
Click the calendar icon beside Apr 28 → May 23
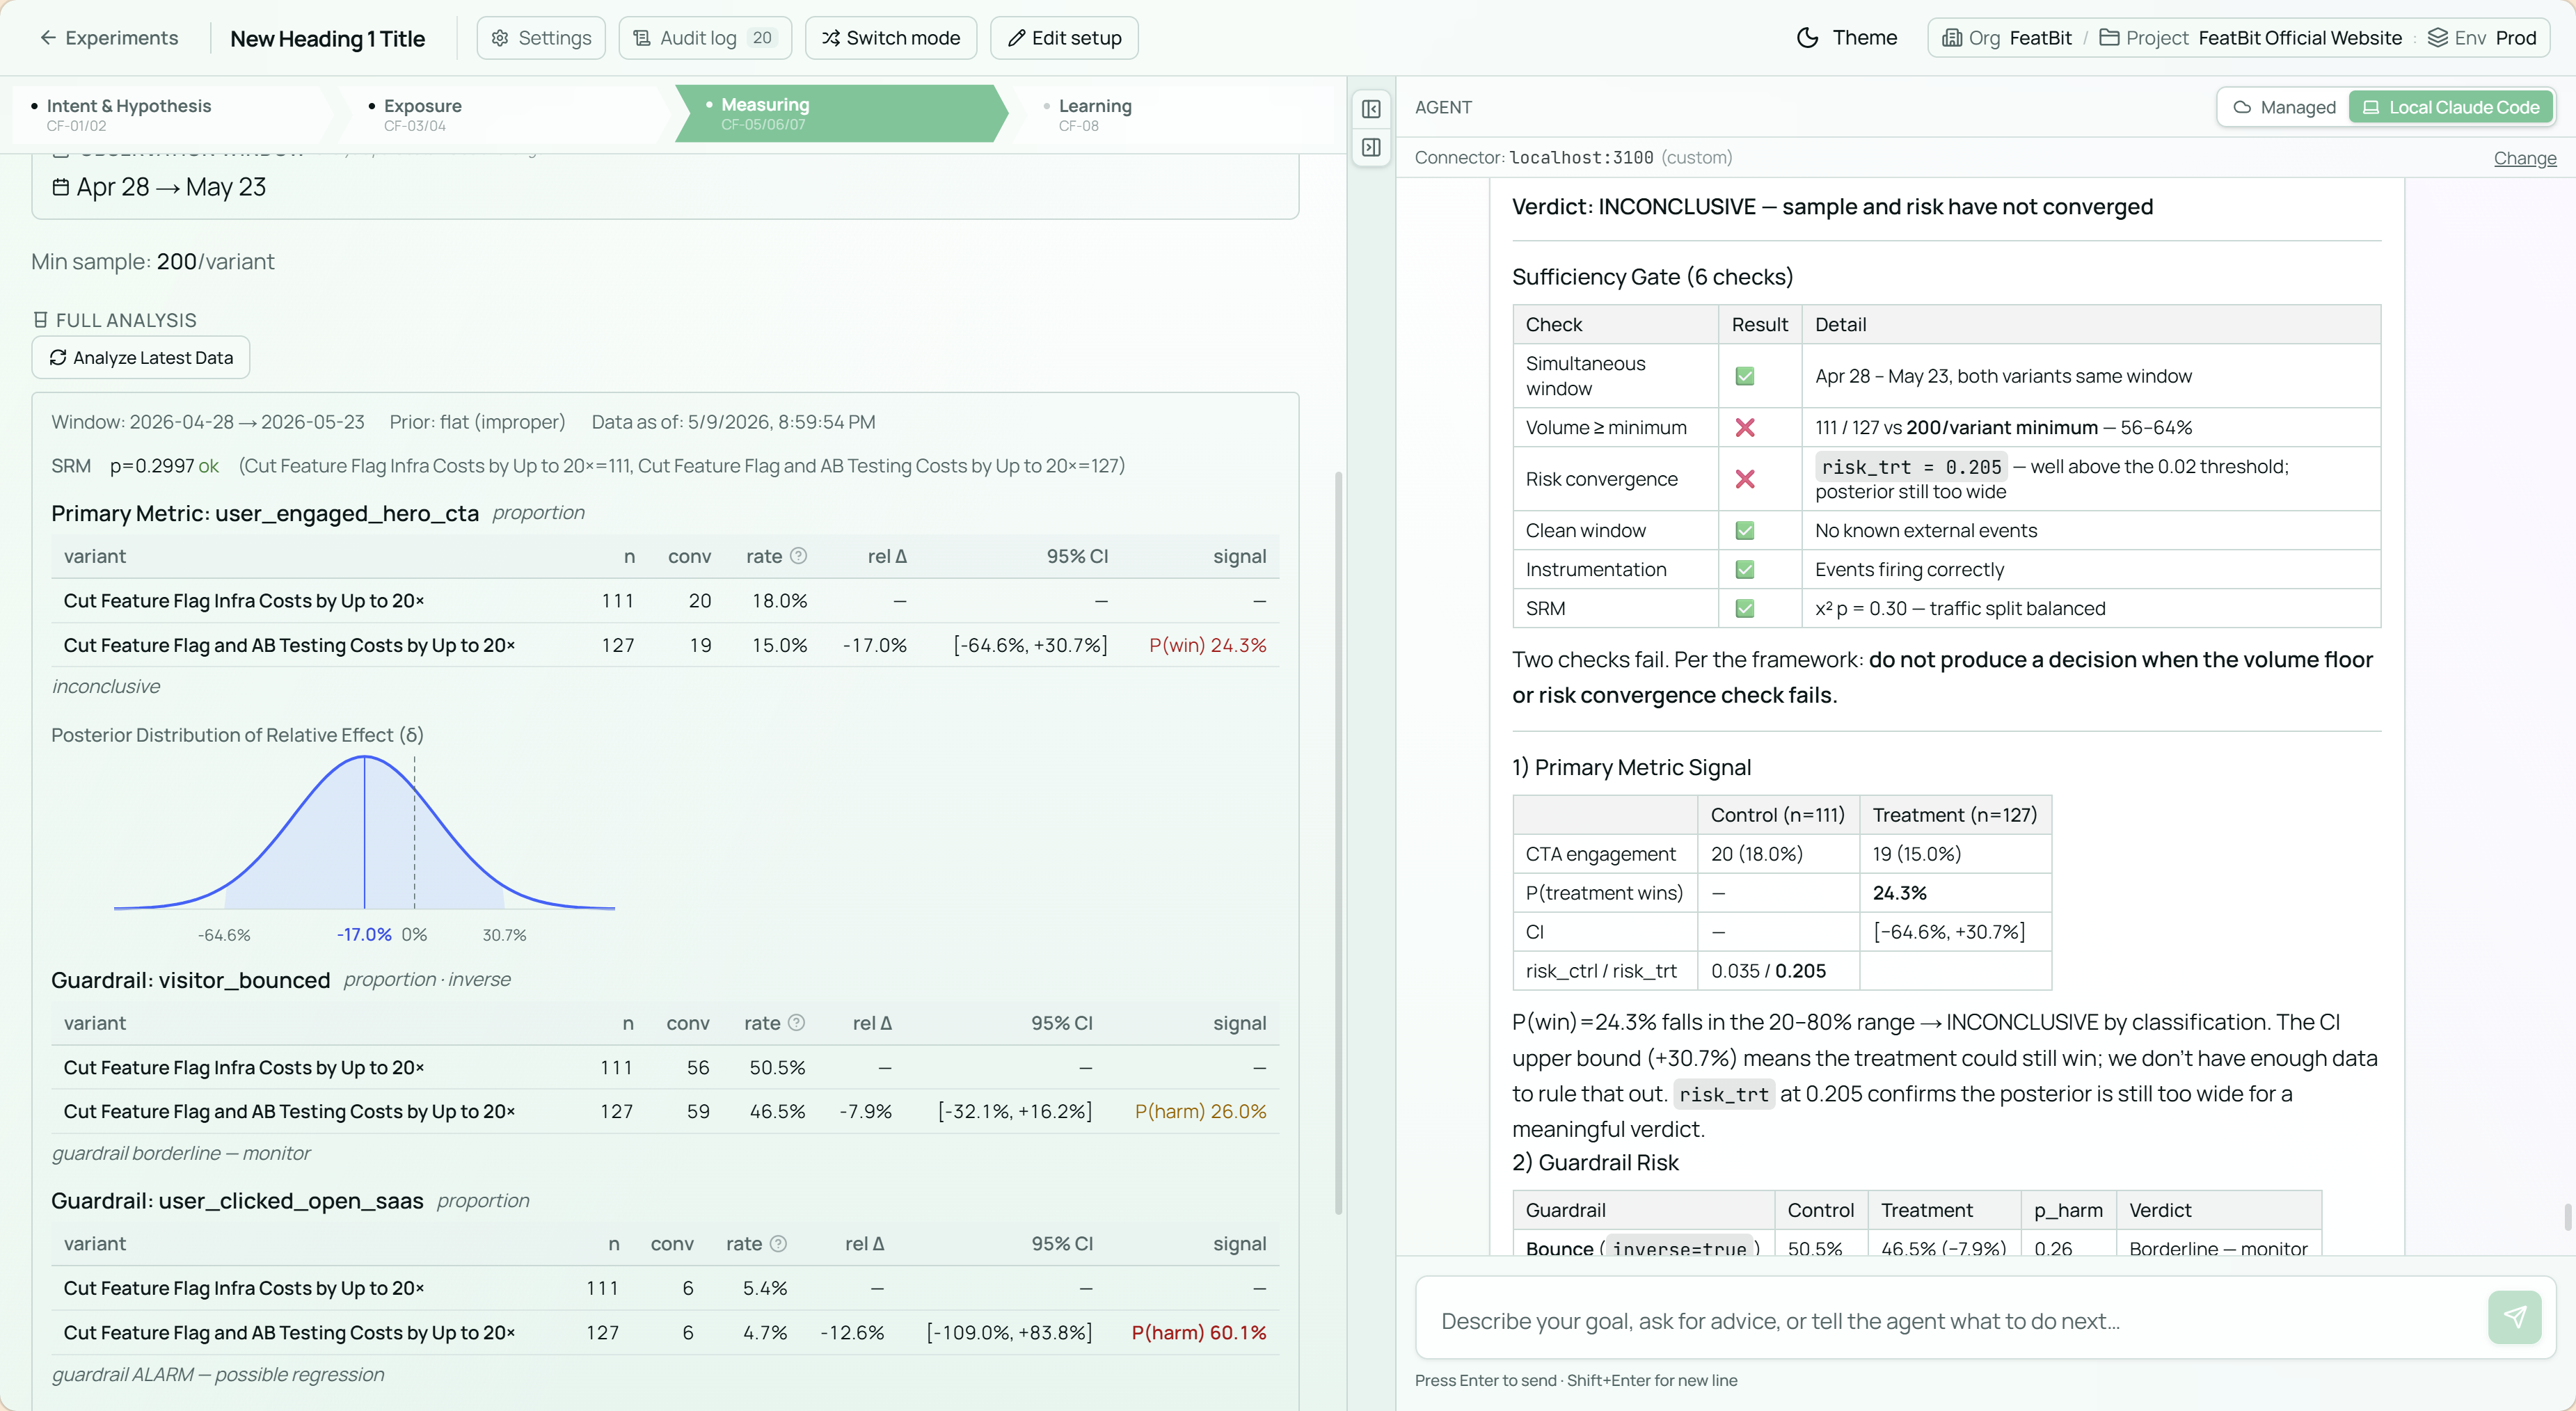pos(61,187)
